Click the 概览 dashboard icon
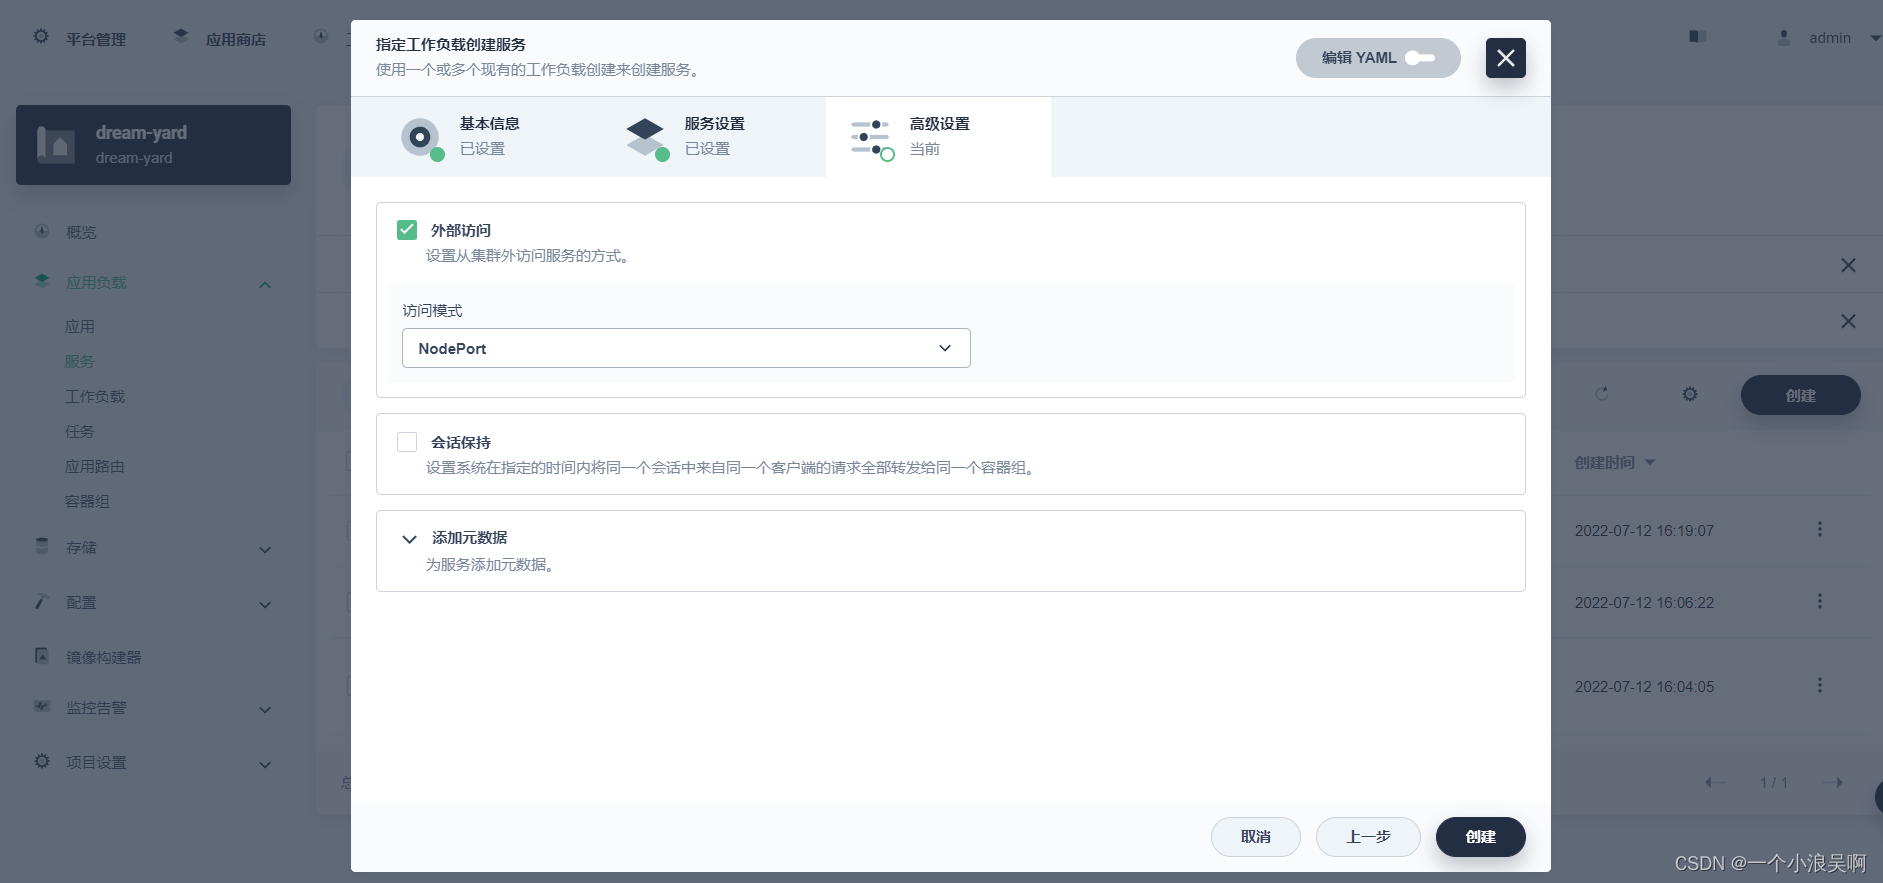1883x883 pixels. (x=42, y=231)
